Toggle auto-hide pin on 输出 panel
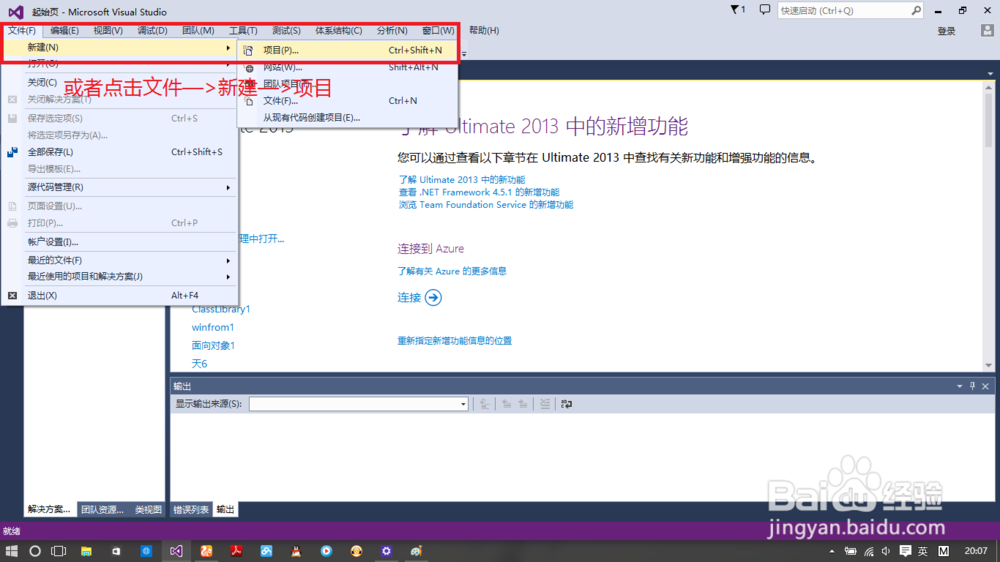Viewport: 1000px width, 562px height. click(x=973, y=386)
